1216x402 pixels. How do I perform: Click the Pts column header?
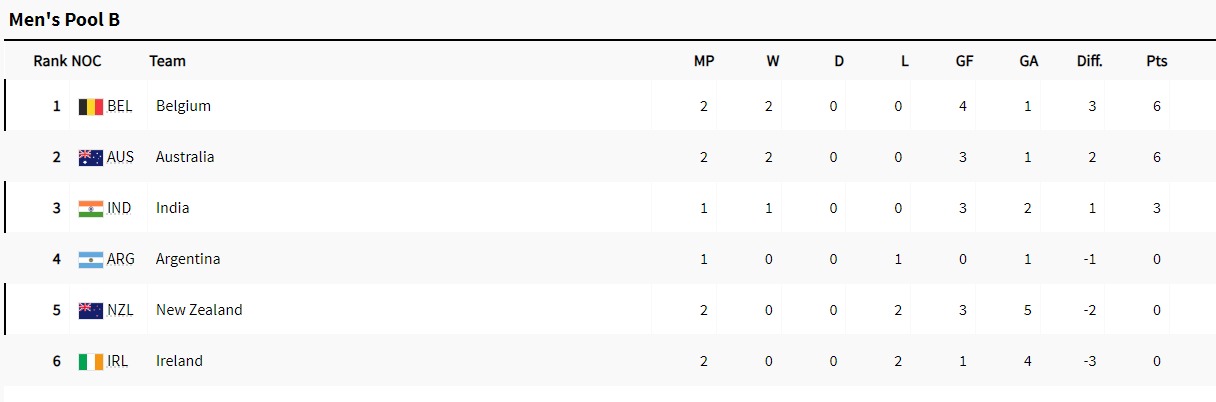1157,61
